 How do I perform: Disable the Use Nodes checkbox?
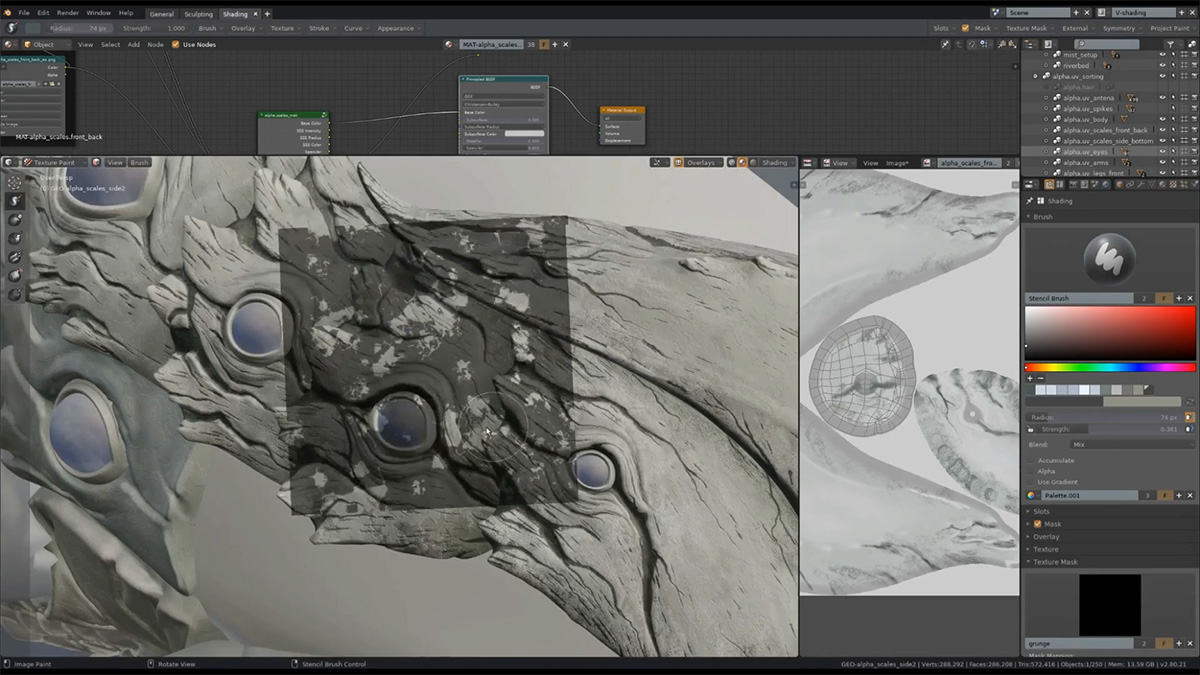pos(176,45)
